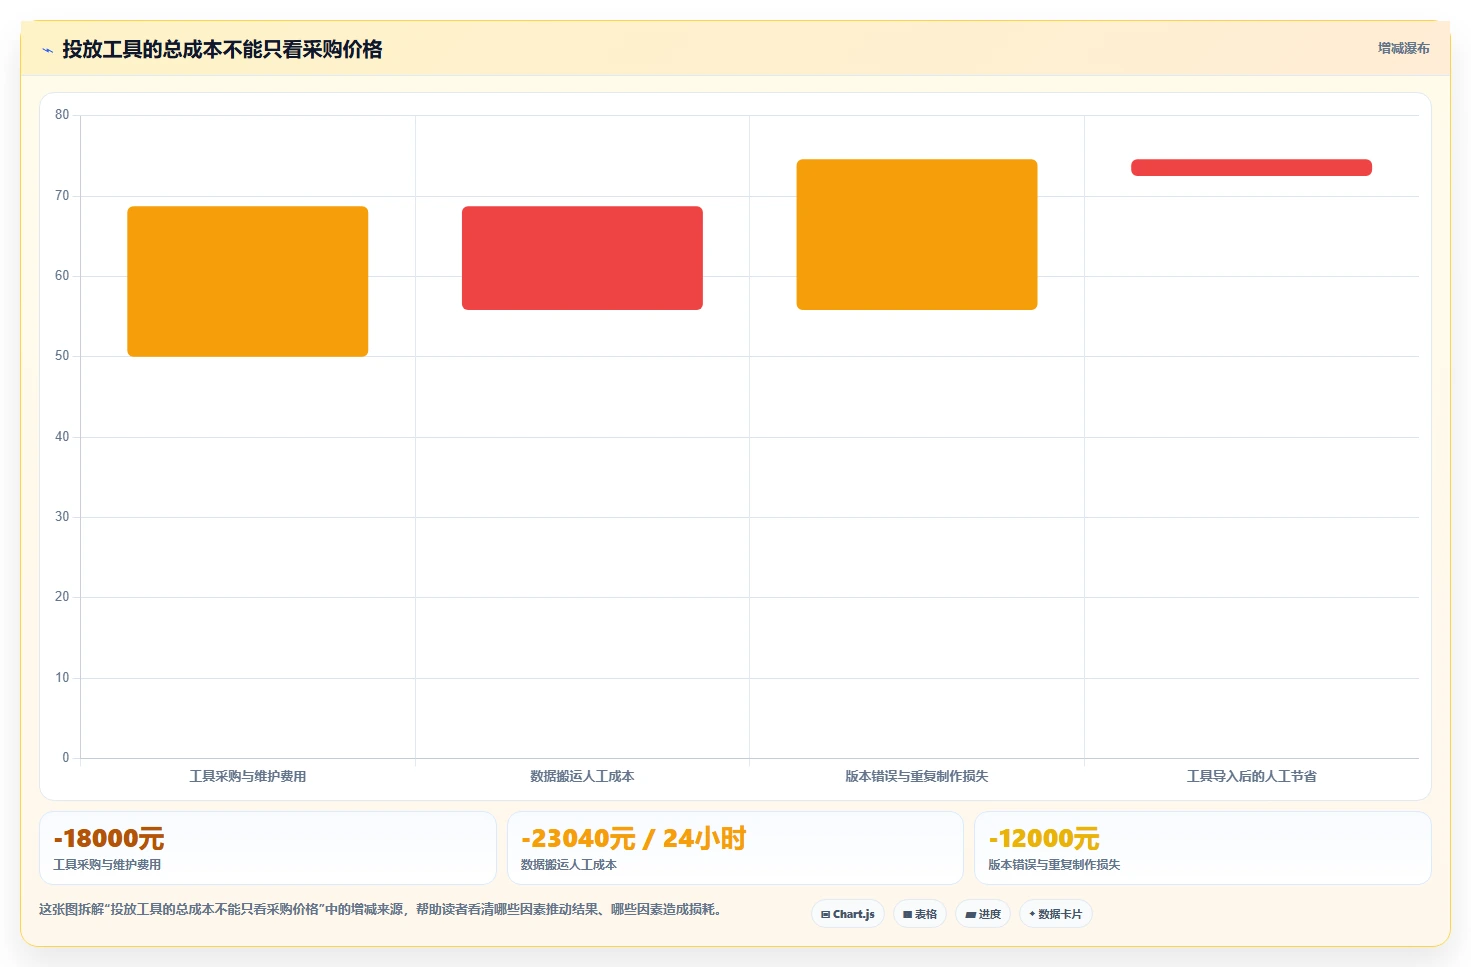Click the -23040元 / 24小时 value card
This screenshot has height=967, width=1471.
tap(735, 848)
